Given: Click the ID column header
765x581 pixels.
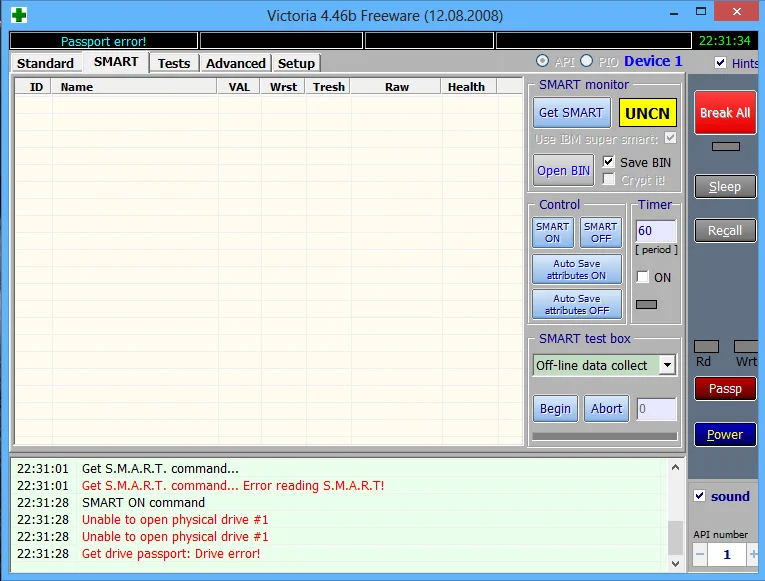Looking at the screenshot, I should click(33, 87).
